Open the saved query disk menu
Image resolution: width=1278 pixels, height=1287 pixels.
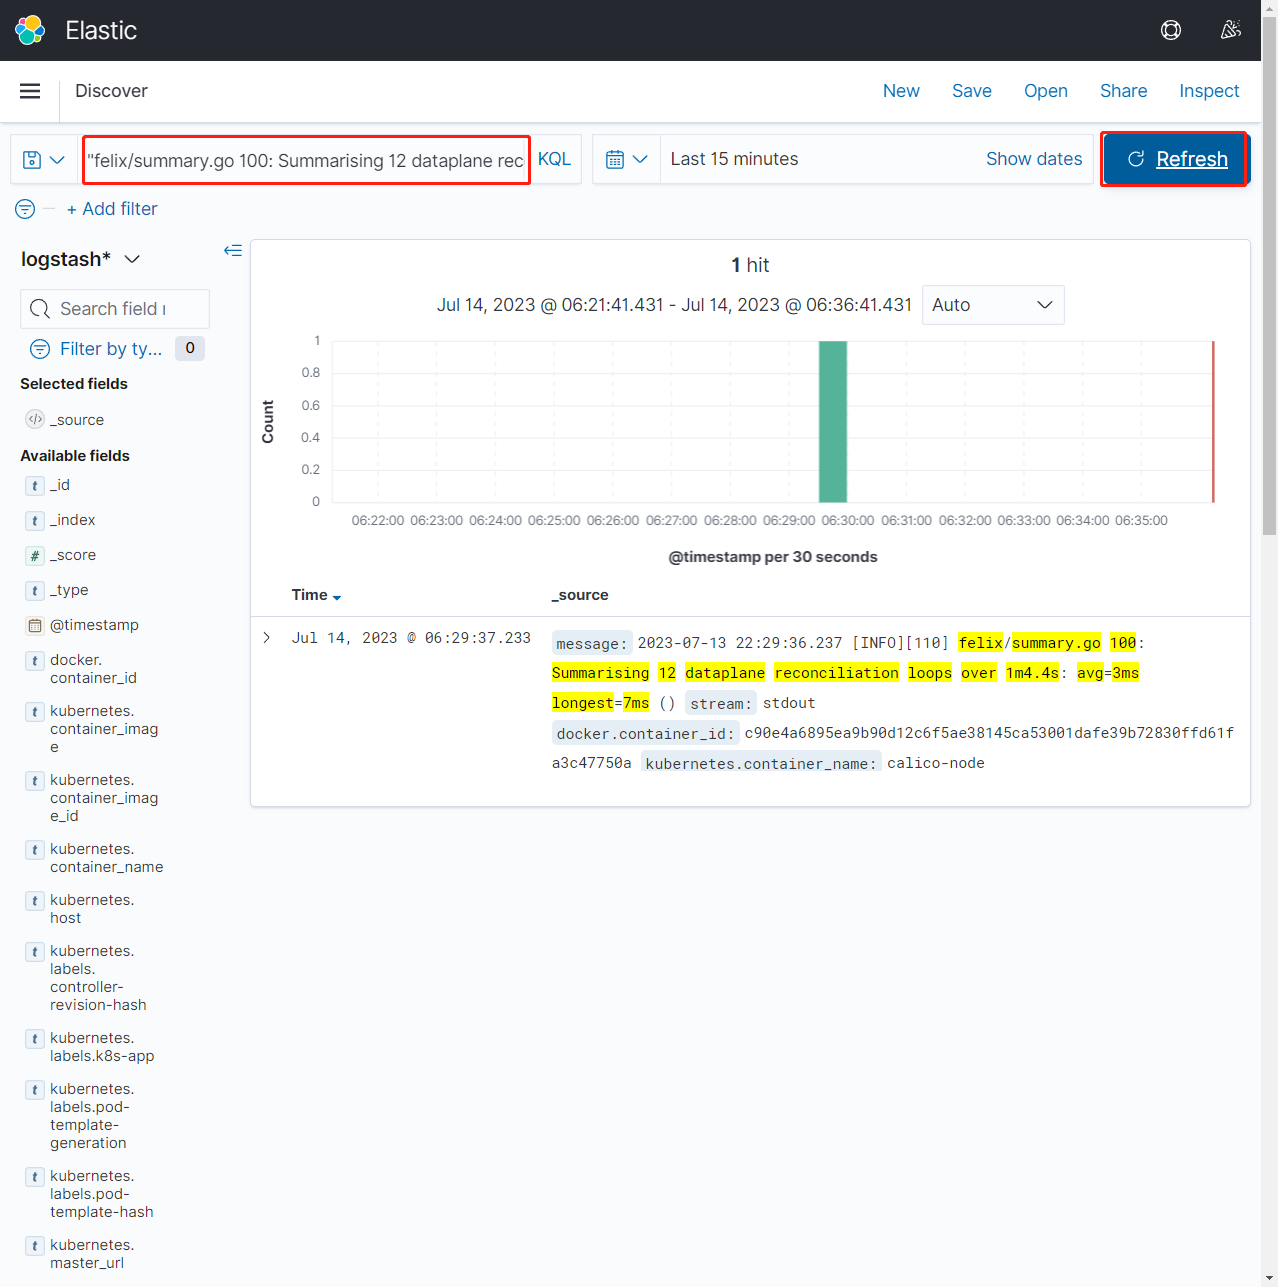pos(44,160)
